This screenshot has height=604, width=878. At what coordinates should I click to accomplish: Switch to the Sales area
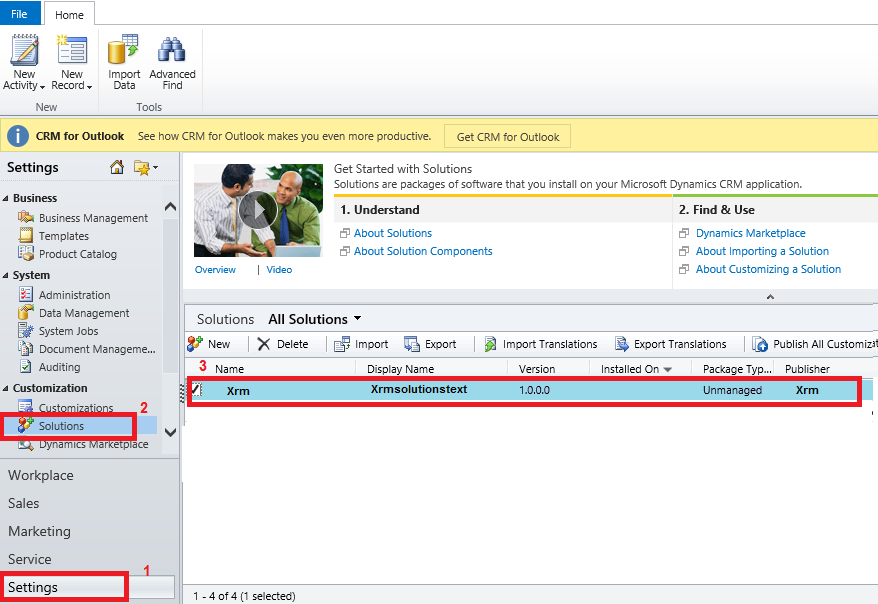pyautogui.click(x=24, y=503)
